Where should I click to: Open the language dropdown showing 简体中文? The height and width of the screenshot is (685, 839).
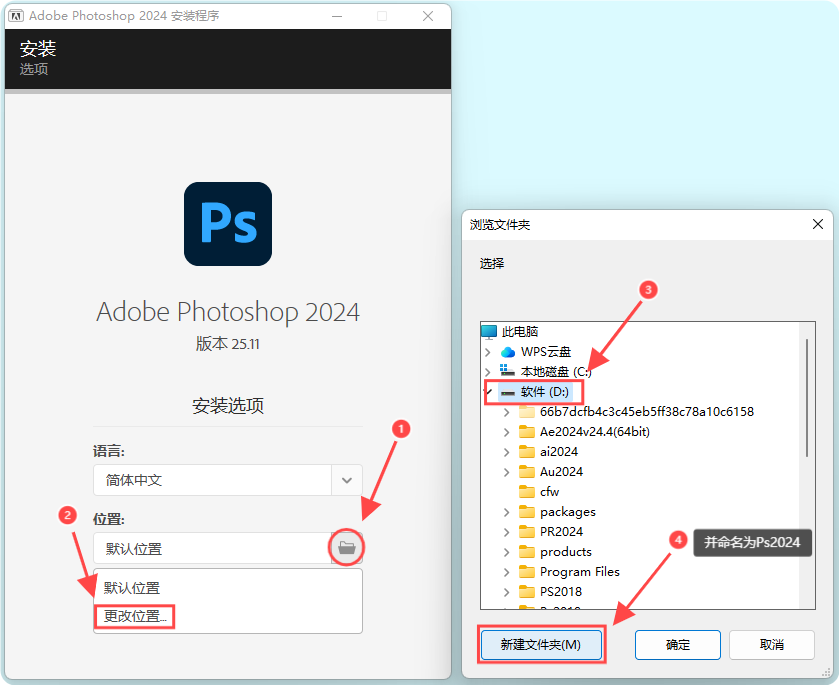point(228,480)
